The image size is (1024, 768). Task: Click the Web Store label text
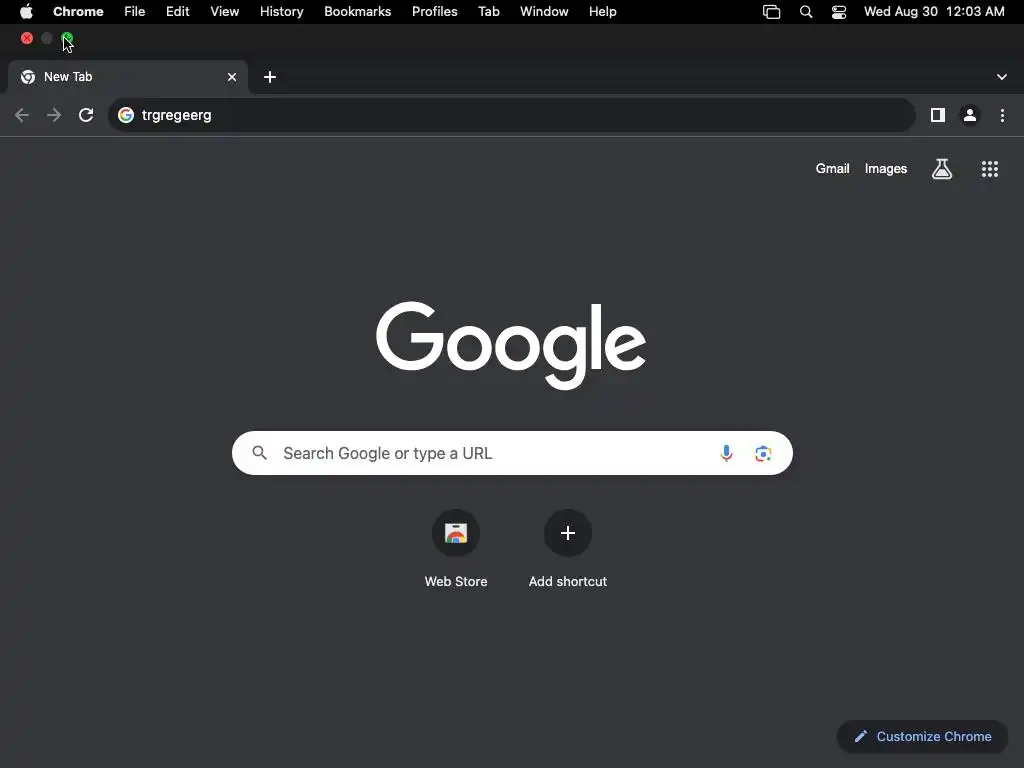click(456, 581)
